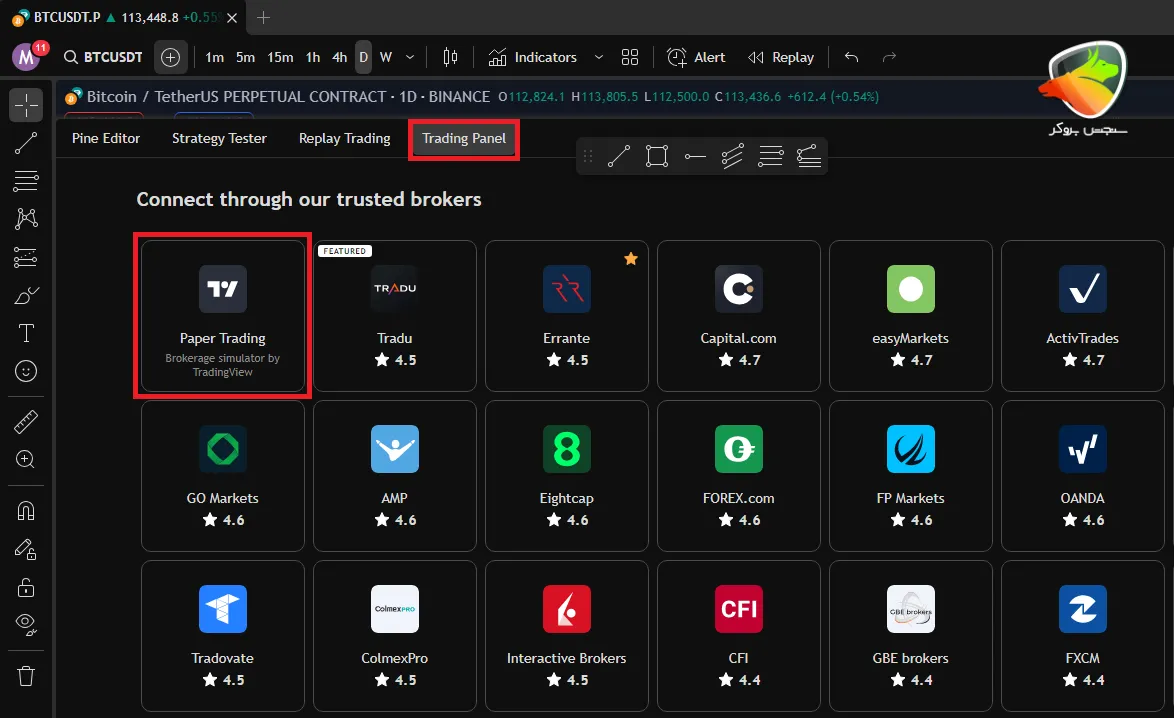Open the Strategy Tester tab
This screenshot has height=718, width=1174.
click(219, 138)
